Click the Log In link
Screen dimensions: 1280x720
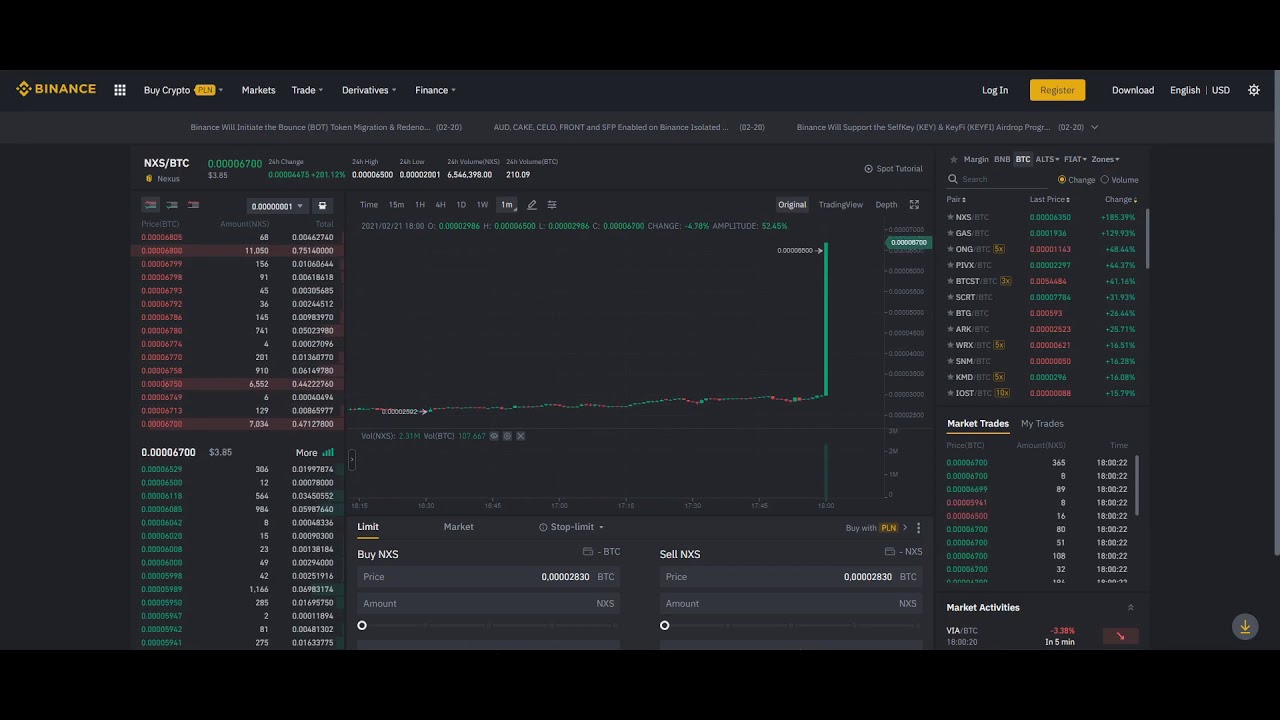(x=995, y=90)
